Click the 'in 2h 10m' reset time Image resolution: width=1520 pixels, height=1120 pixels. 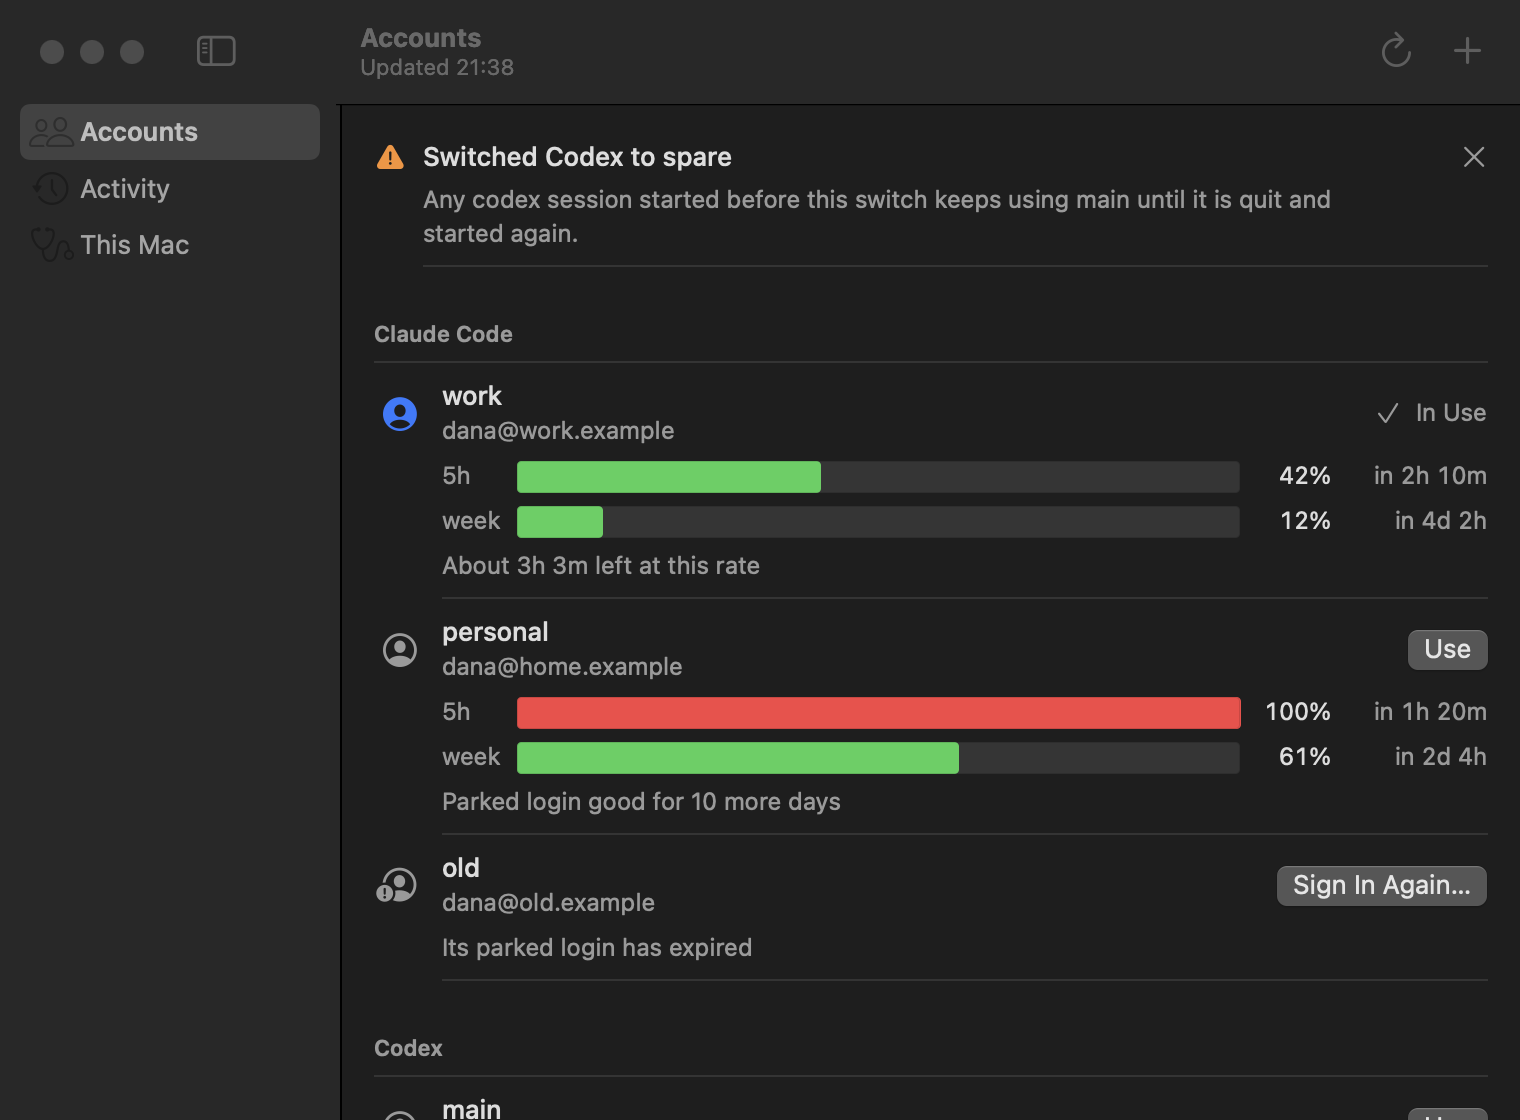[1430, 476]
